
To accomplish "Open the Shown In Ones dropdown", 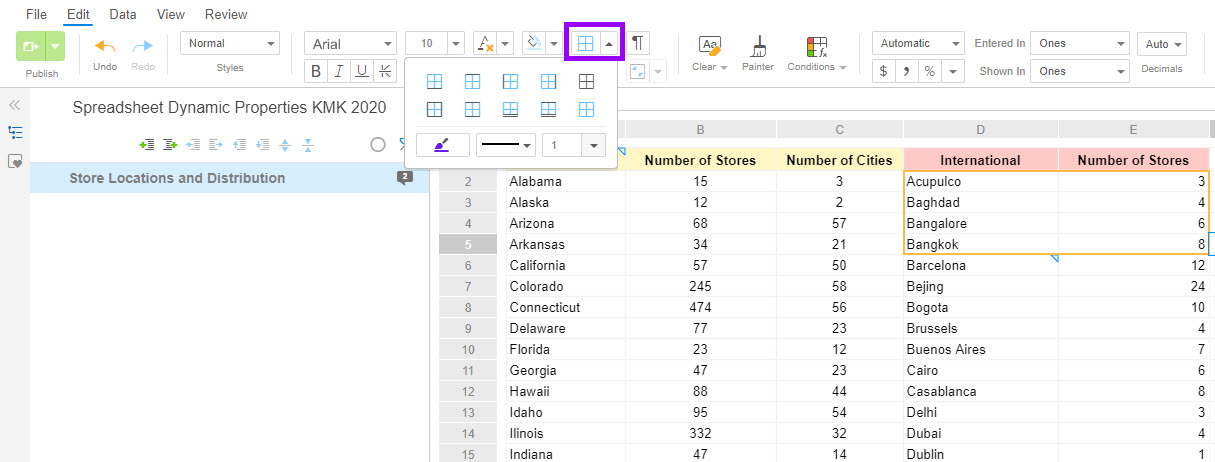I will (1079, 71).
